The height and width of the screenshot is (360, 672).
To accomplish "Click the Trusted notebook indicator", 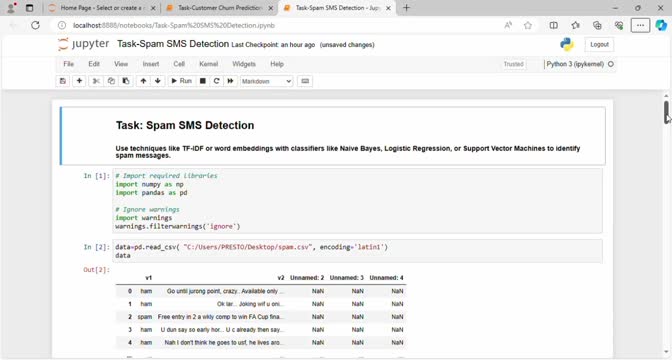I will point(513,64).
